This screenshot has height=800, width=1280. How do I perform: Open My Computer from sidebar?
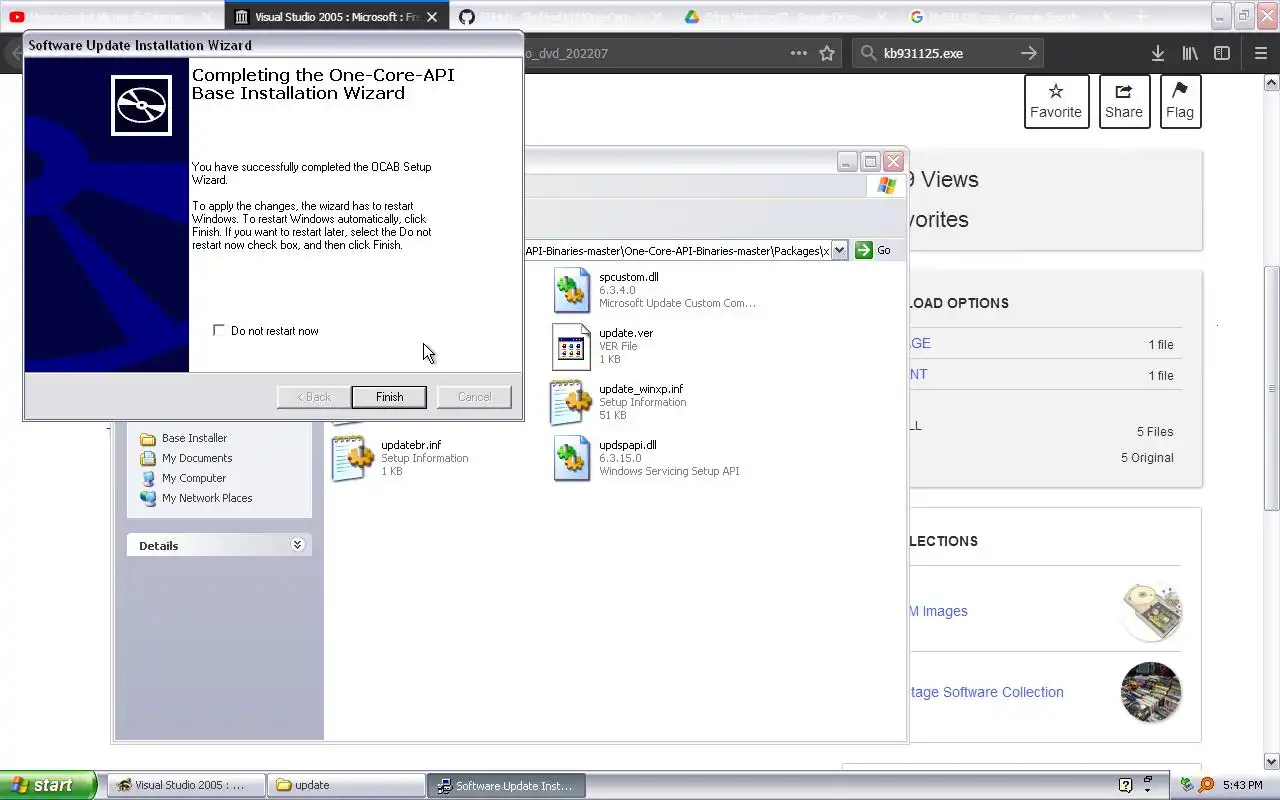tap(194, 478)
